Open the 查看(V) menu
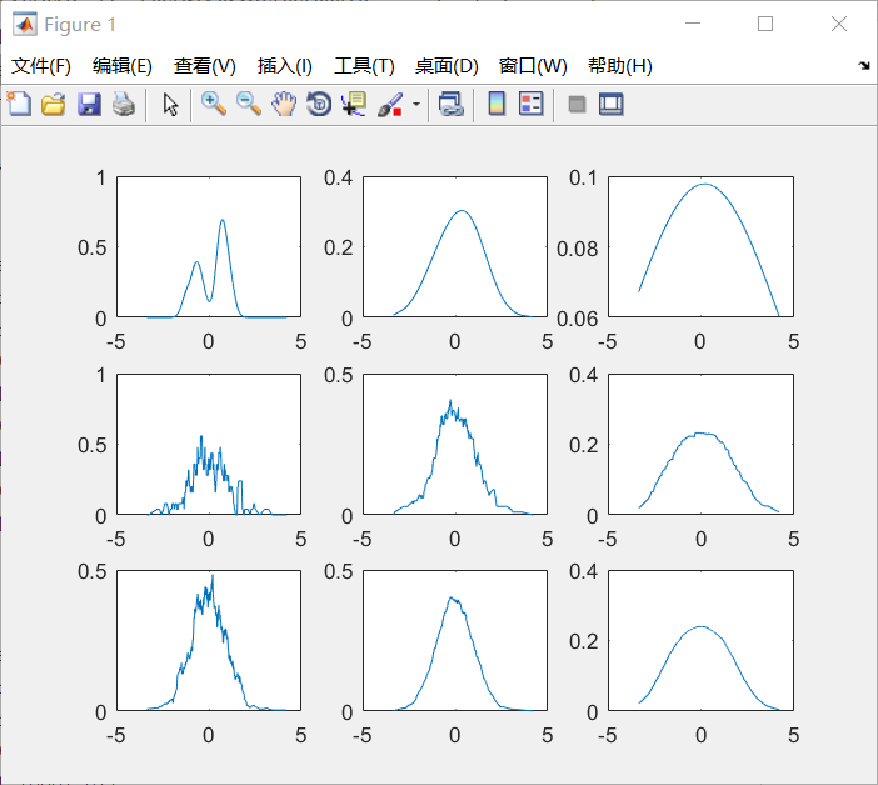This screenshot has width=878, height=785. click(204, 66)
